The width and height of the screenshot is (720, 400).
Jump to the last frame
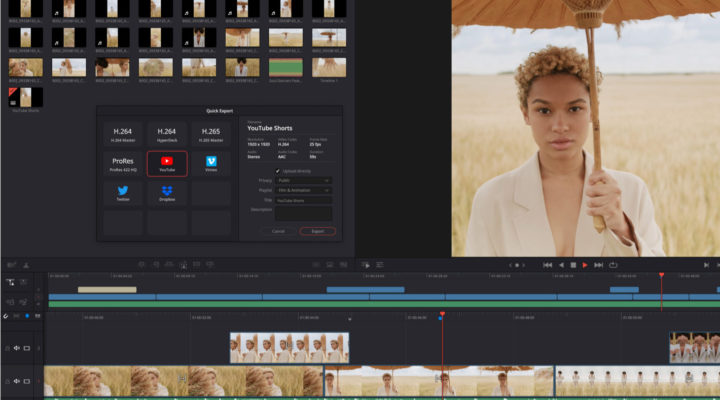point(598,265)
